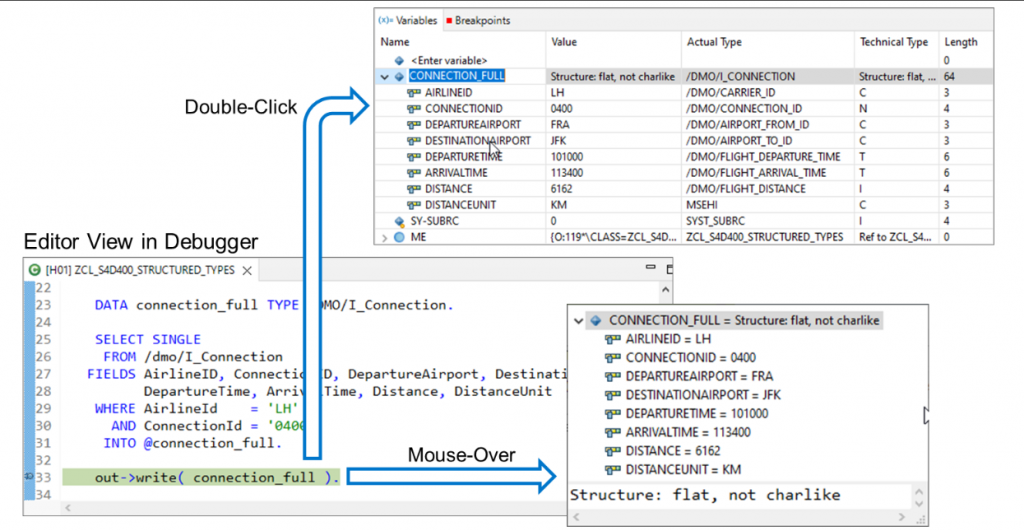Switch to the Variables tab
1024x531 pixels.
408,20
